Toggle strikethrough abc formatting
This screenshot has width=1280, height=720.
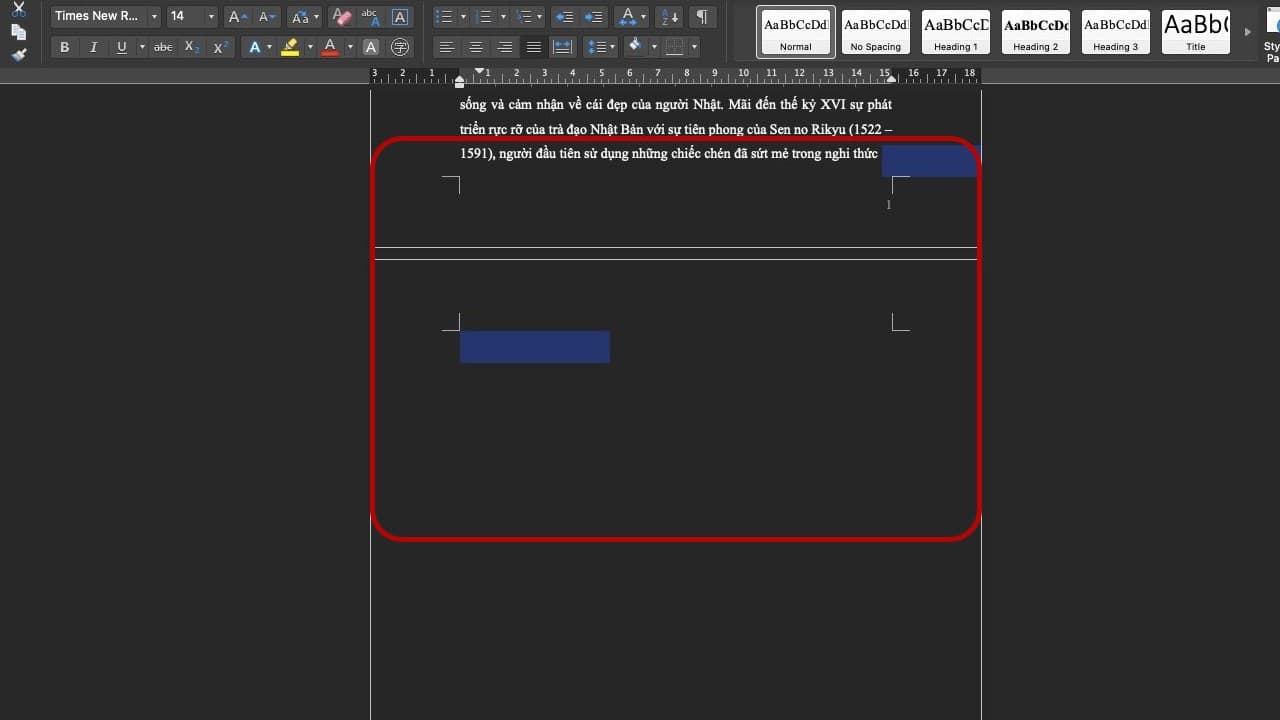coord(163,47)
